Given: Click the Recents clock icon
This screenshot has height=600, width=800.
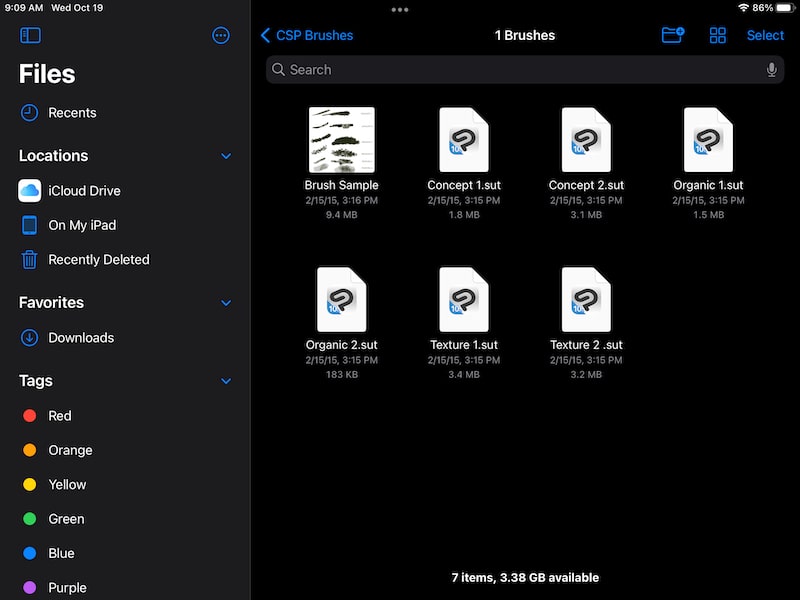Looking at the screenshot, I should click(x=30, y=113).
